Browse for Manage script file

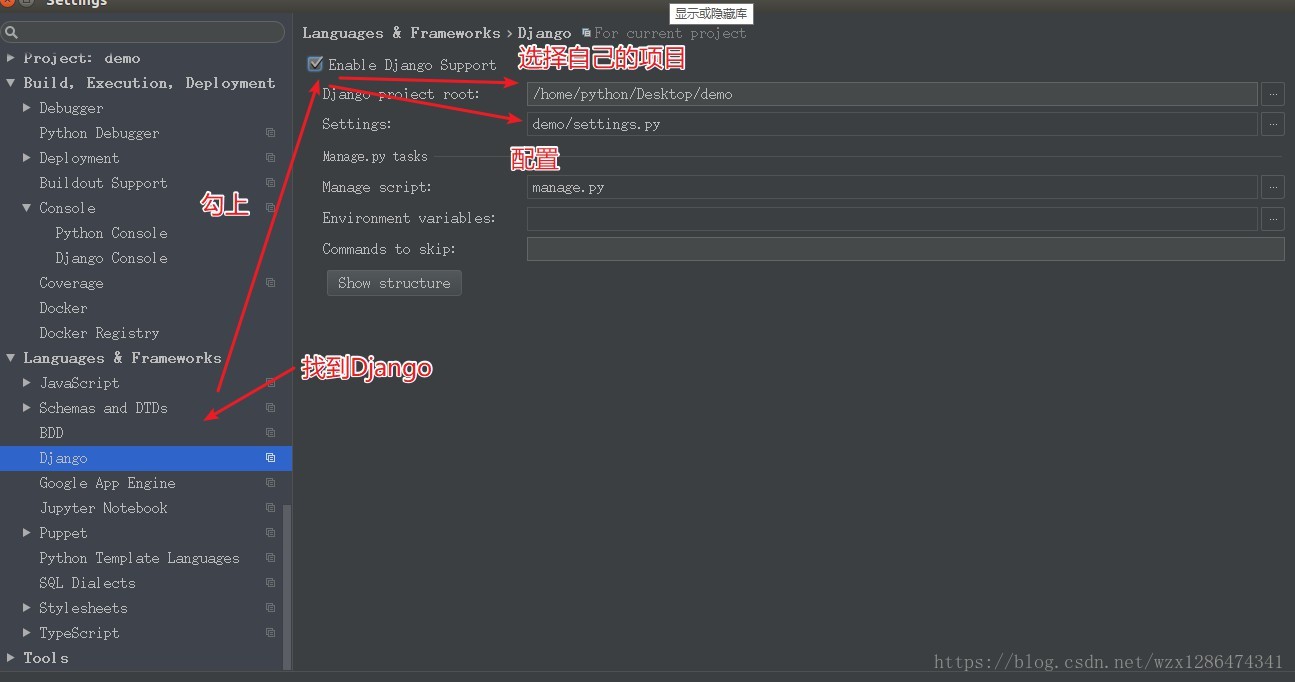click(x=1272, y=187)
